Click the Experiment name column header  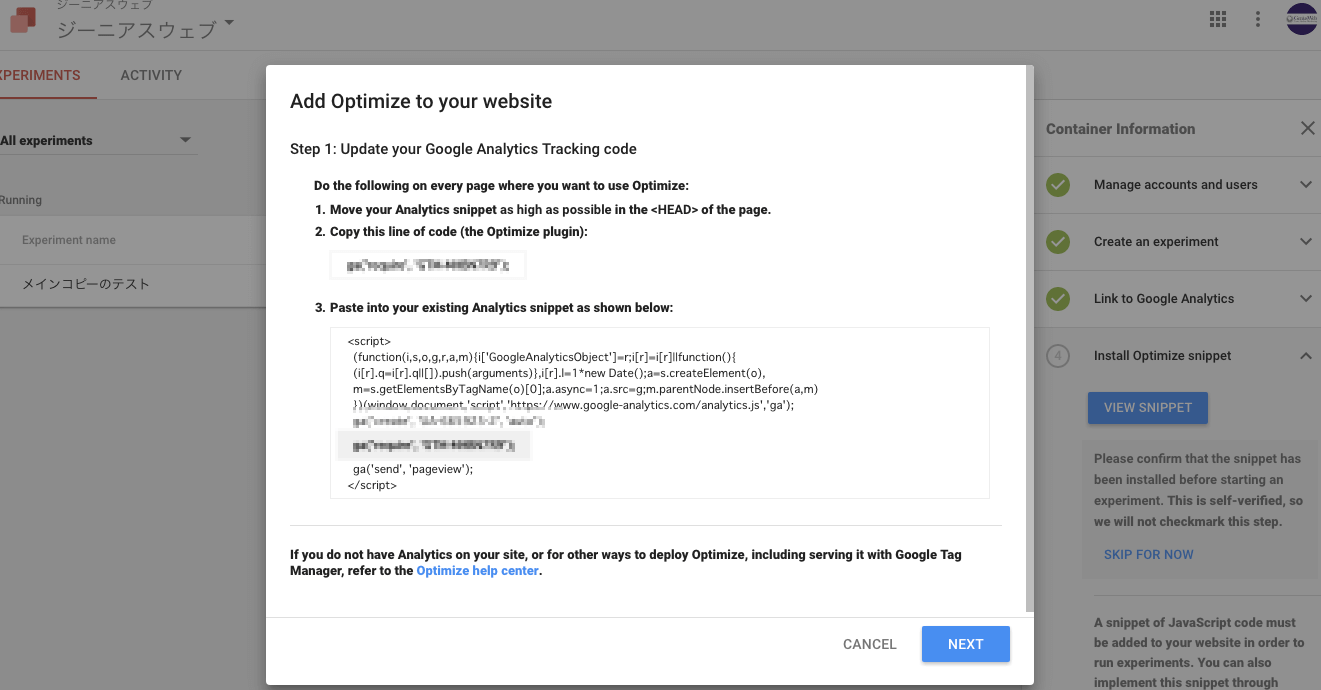[x=69, y=240]
